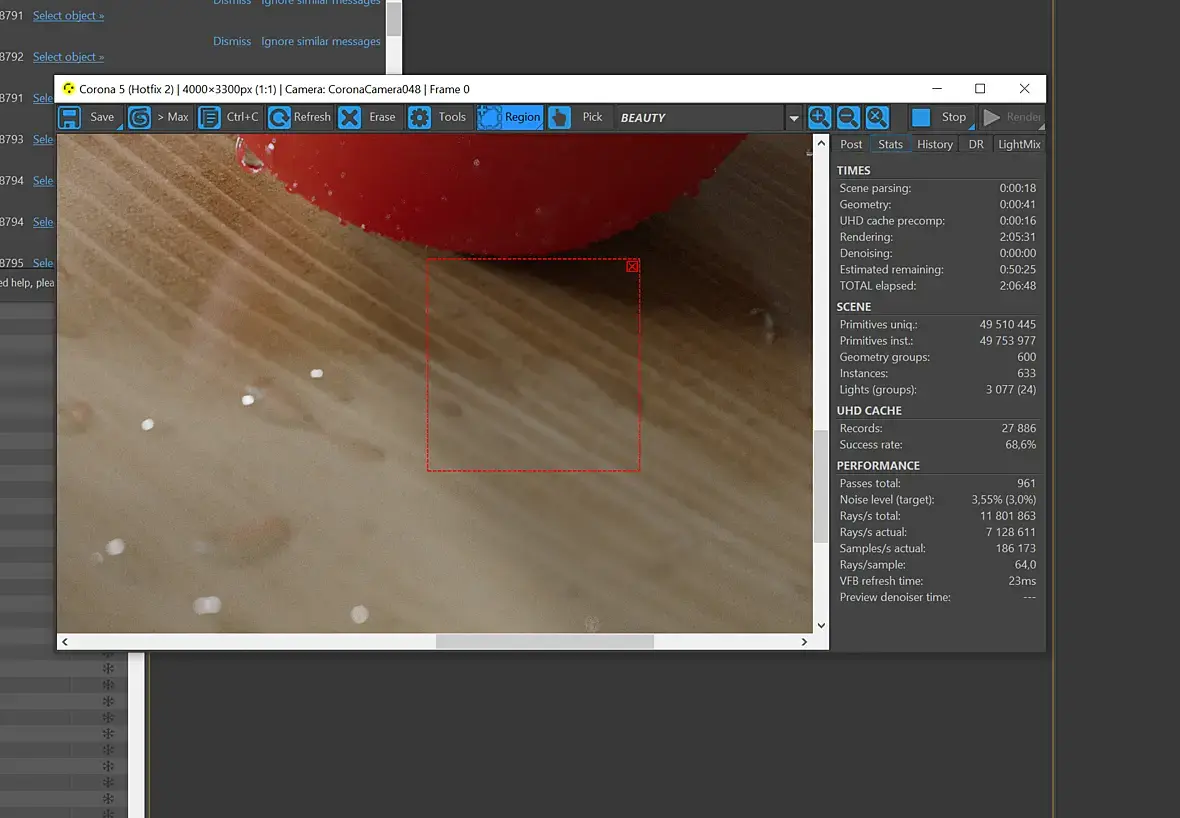Click Dismiss link beside message 8792
This screenshot has height=818, width=1180.
coord(232,41)
